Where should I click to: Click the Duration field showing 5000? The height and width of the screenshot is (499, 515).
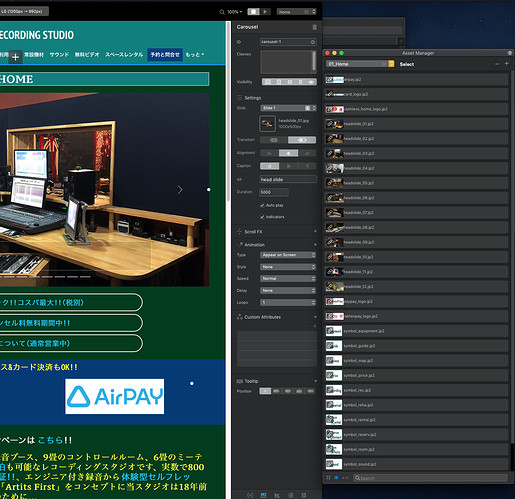point(274,192)
